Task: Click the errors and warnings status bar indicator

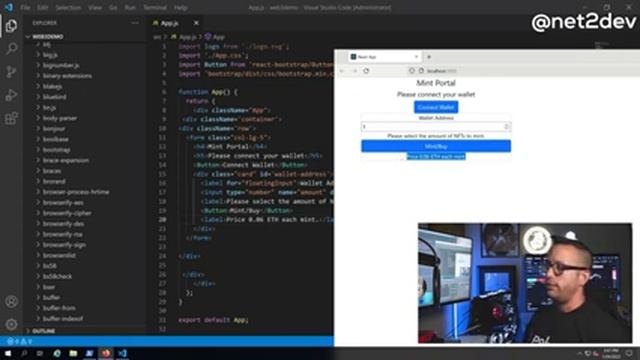Action: pyautogui.click(x=20, y=341)
